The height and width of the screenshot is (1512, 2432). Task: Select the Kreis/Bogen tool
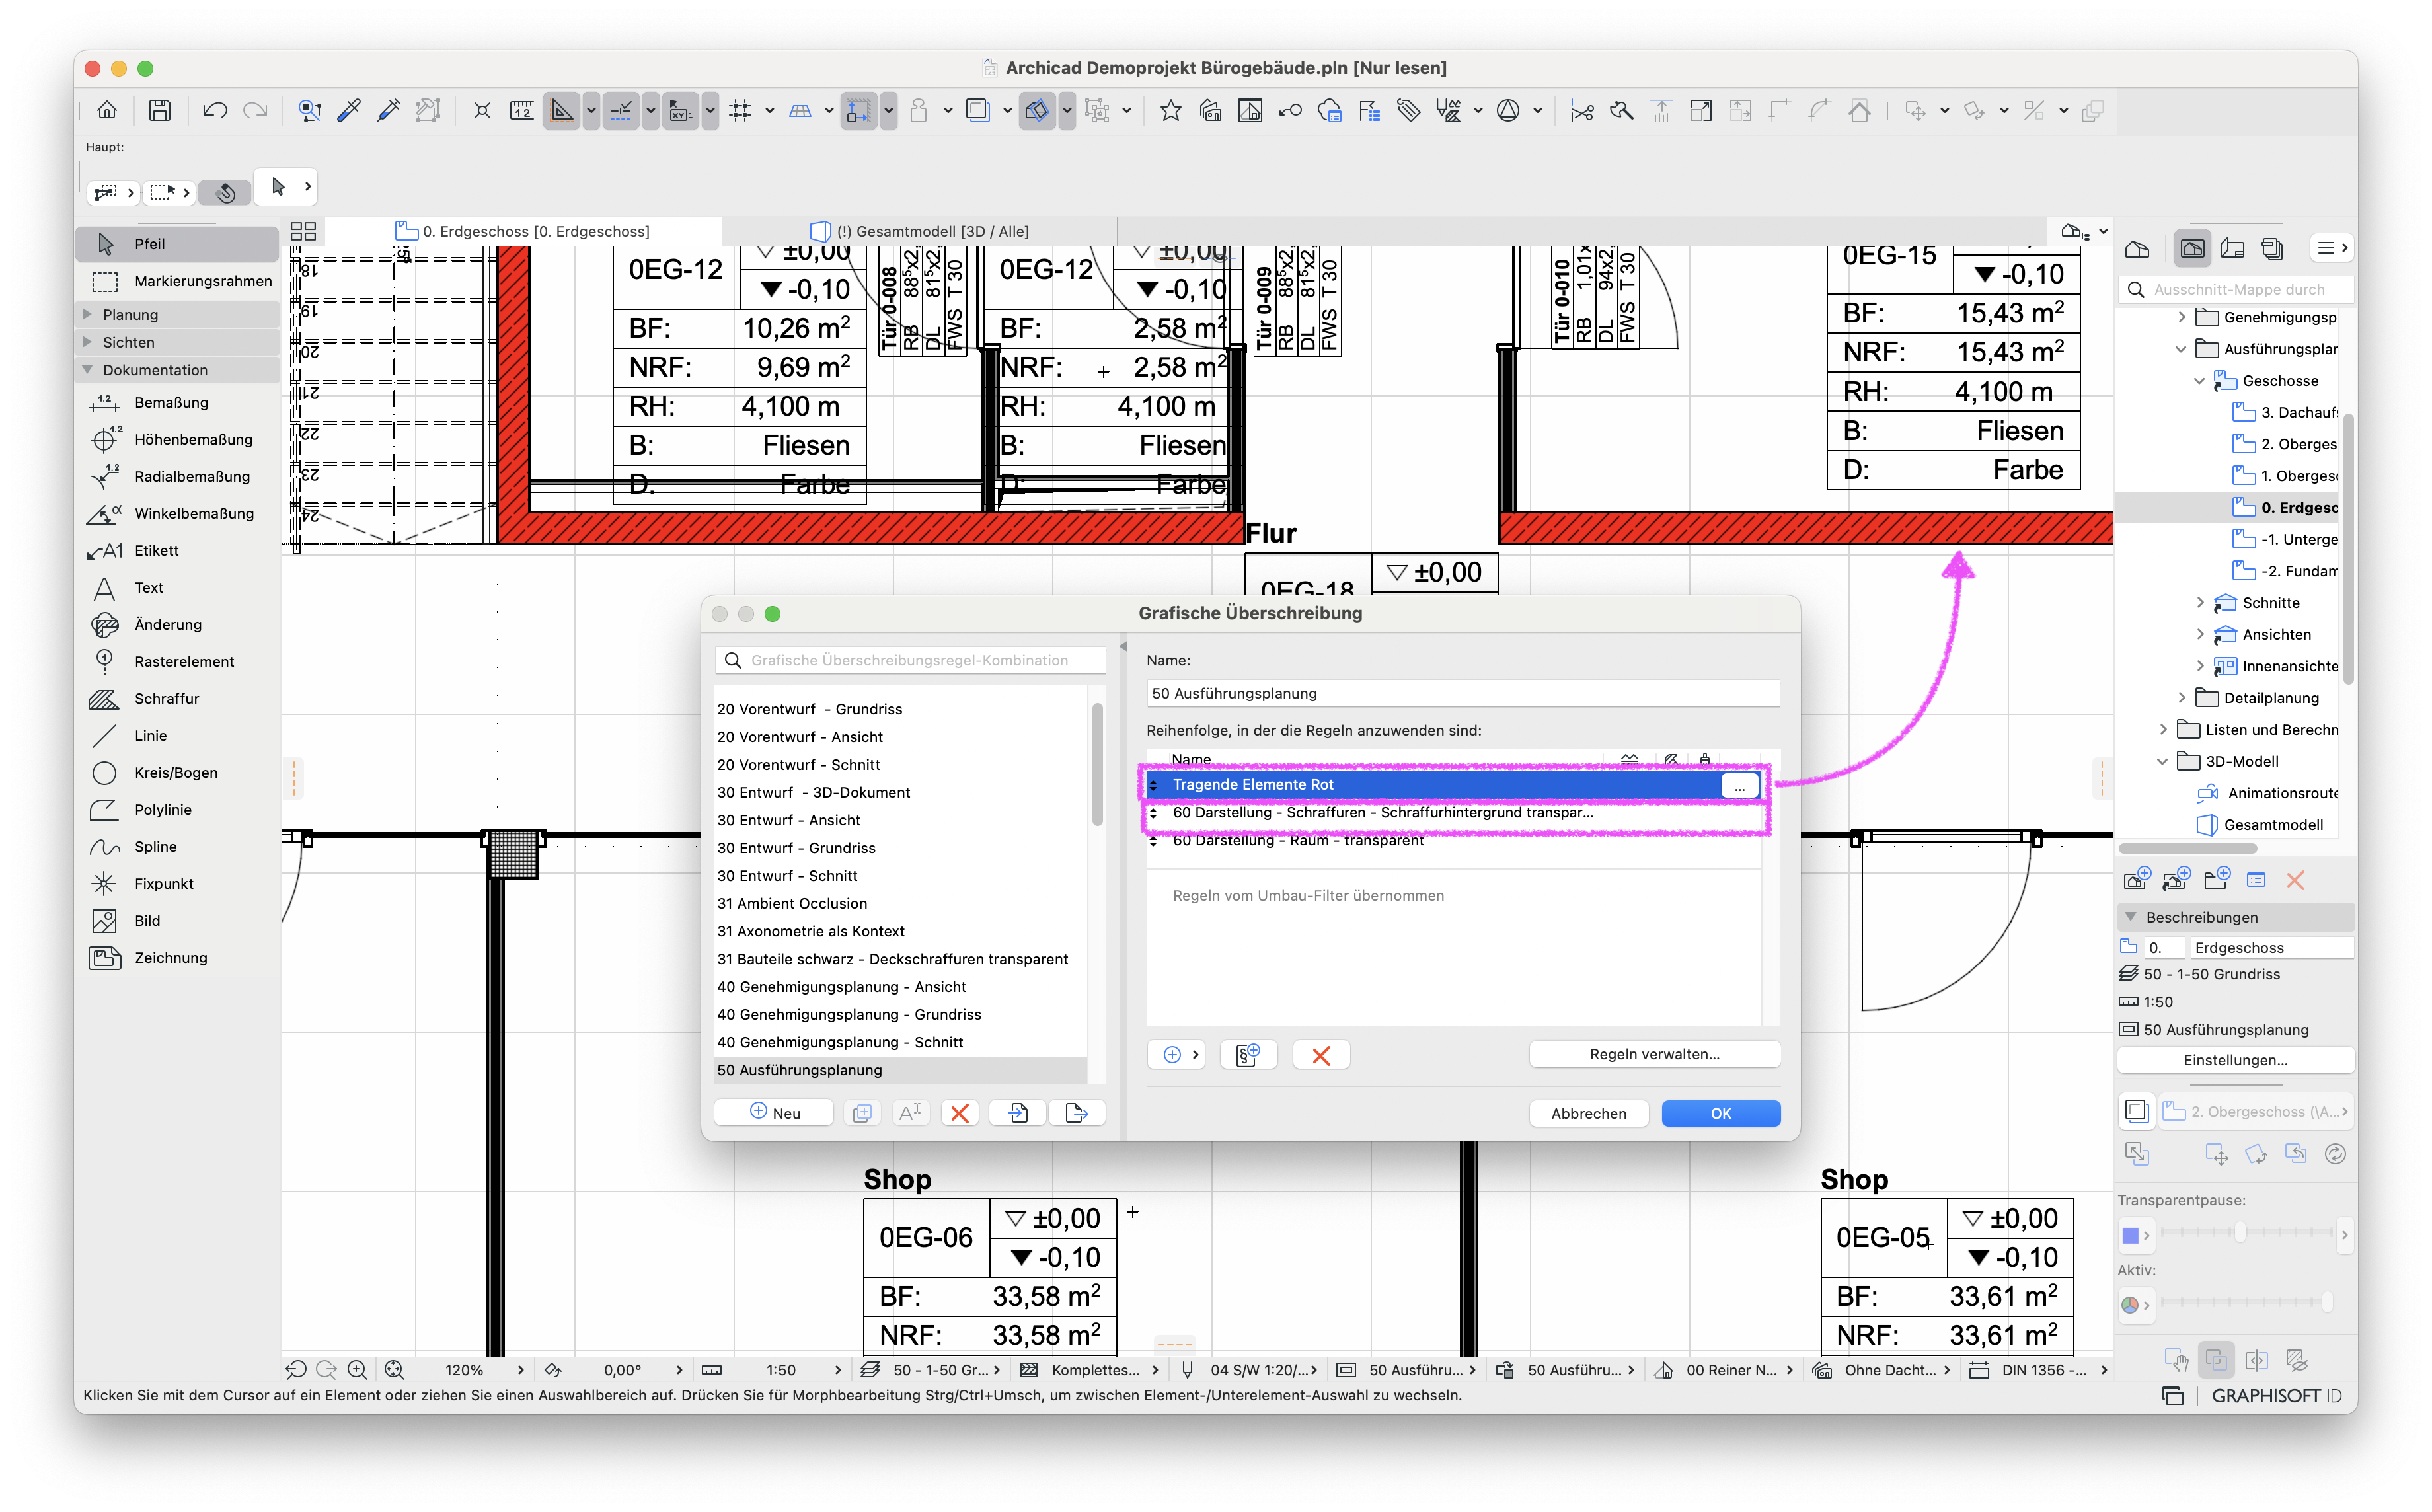pyautogui.click(x=177, y=772)
